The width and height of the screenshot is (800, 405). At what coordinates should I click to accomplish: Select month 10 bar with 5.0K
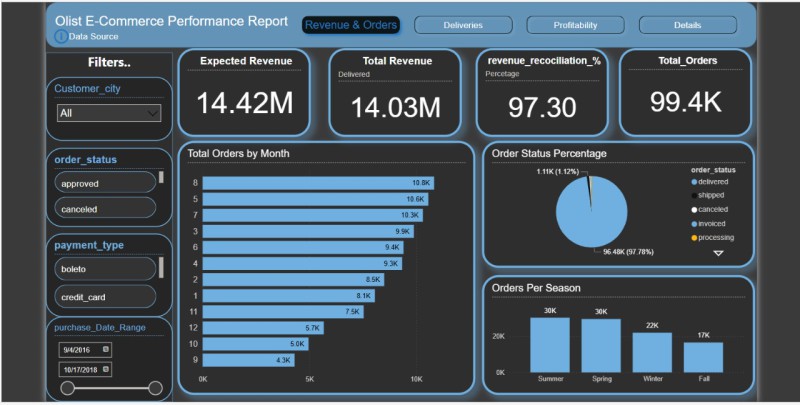click(x=256, y=344)
